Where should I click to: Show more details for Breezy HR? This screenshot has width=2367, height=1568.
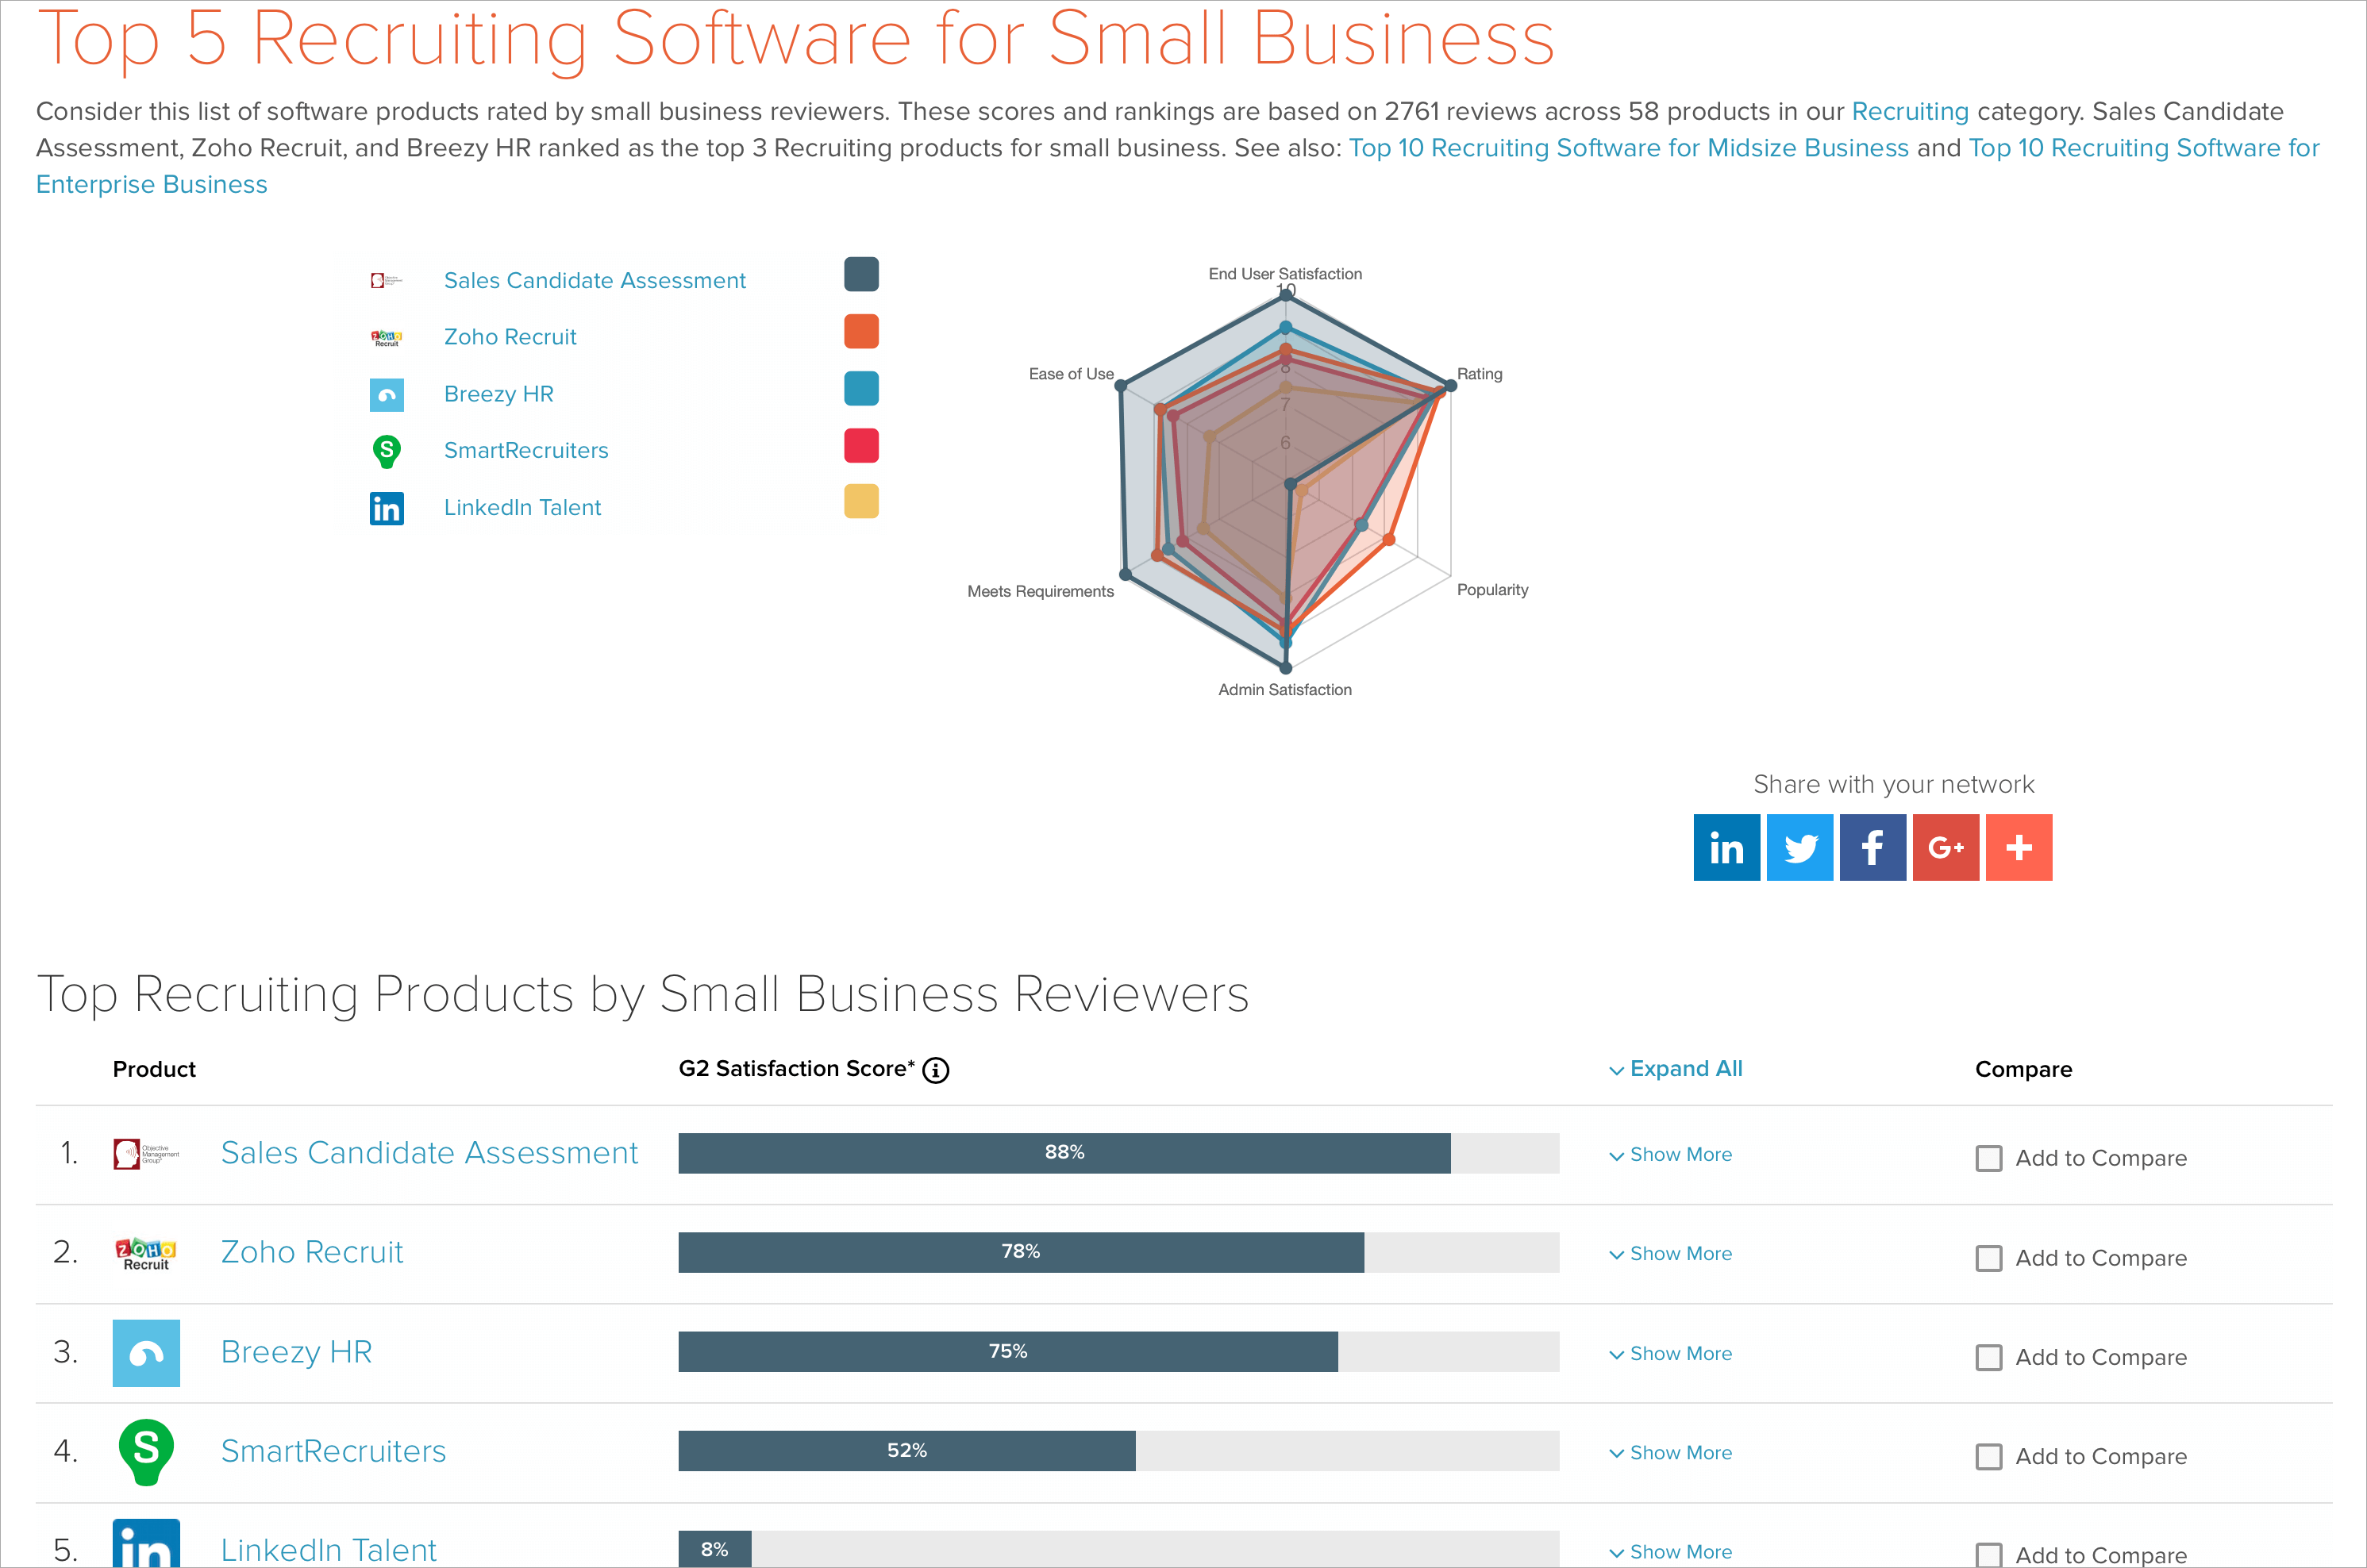[x=1671, y=1353]
